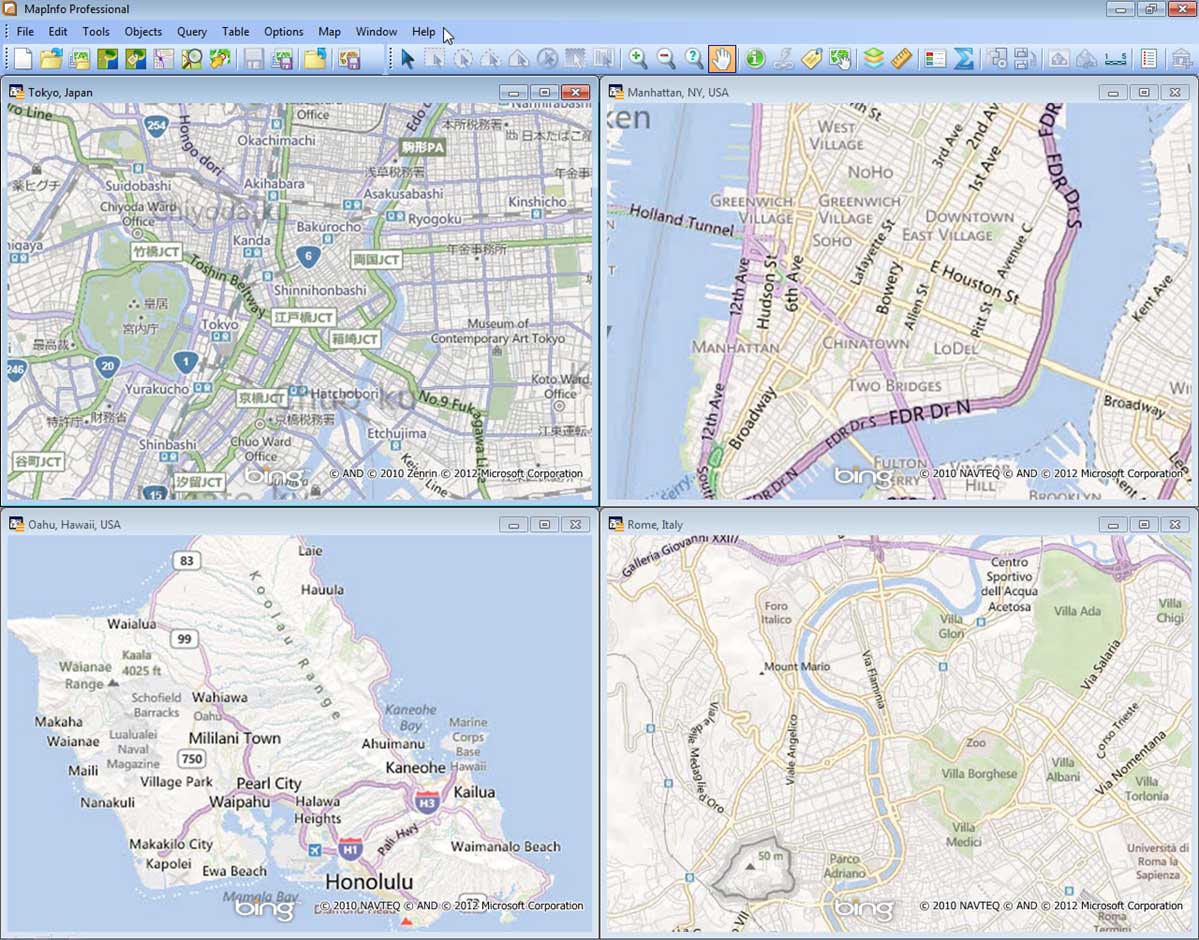Minimize the MapInfo Professional application window
Viewport: 1199px width, 940px height.
(1120, 9)
